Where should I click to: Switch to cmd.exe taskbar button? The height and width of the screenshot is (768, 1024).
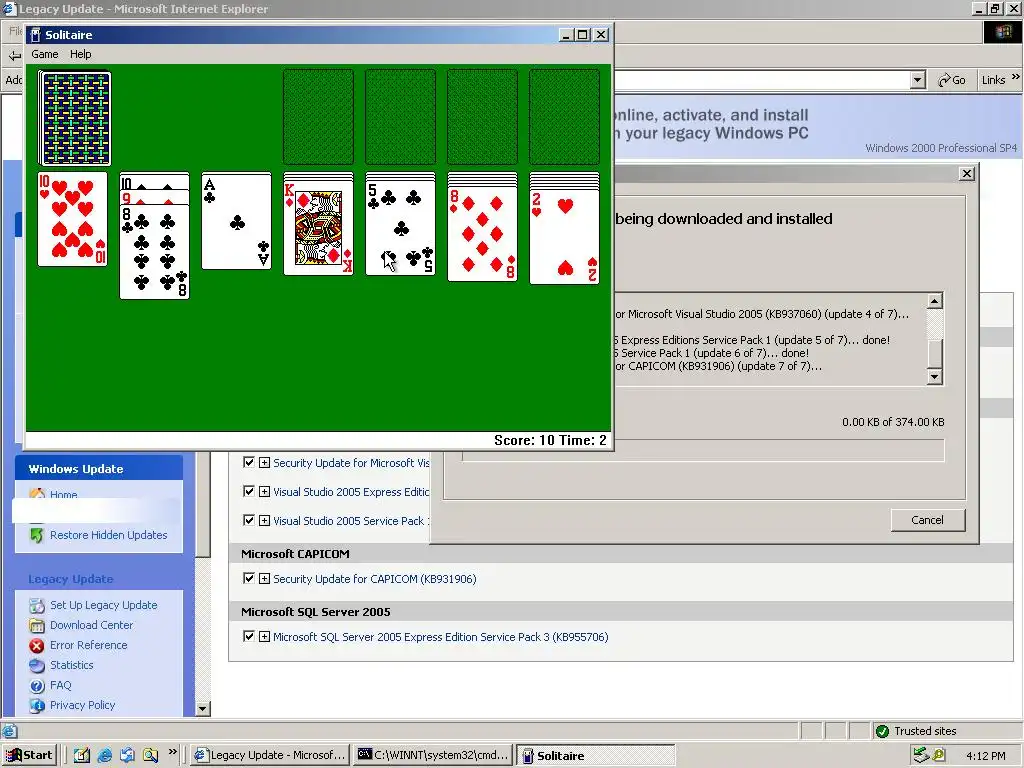pyautogui.click(x=432, y=755)
